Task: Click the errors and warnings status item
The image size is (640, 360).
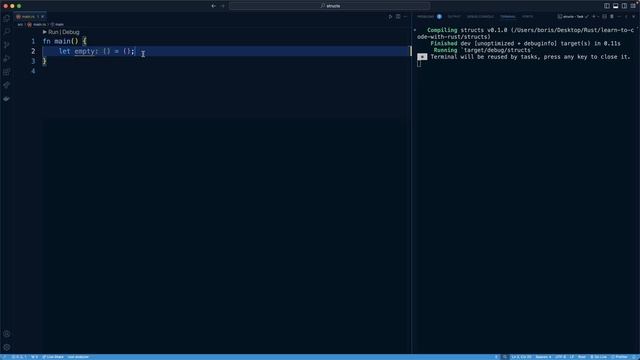Action: tap(19, 357)
